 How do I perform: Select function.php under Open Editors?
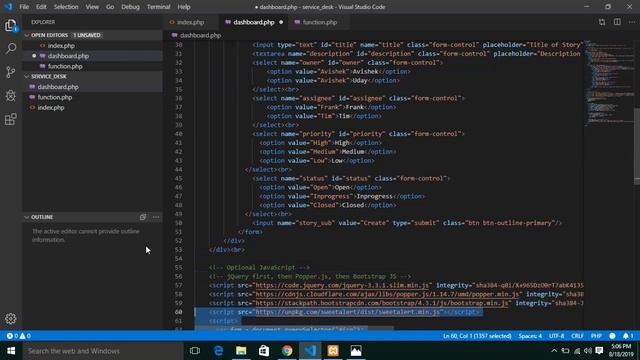click(x=65, y=66)
